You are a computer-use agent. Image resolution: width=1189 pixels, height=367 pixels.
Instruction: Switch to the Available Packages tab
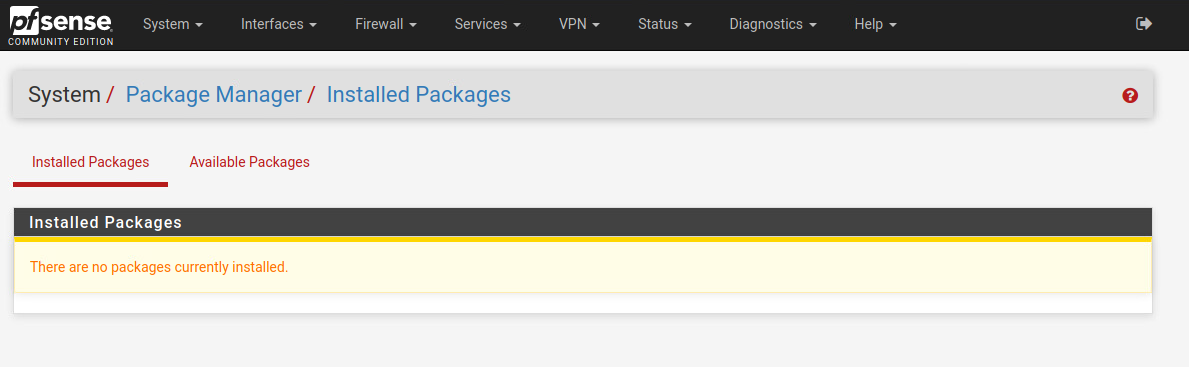(x=249, y=162)
